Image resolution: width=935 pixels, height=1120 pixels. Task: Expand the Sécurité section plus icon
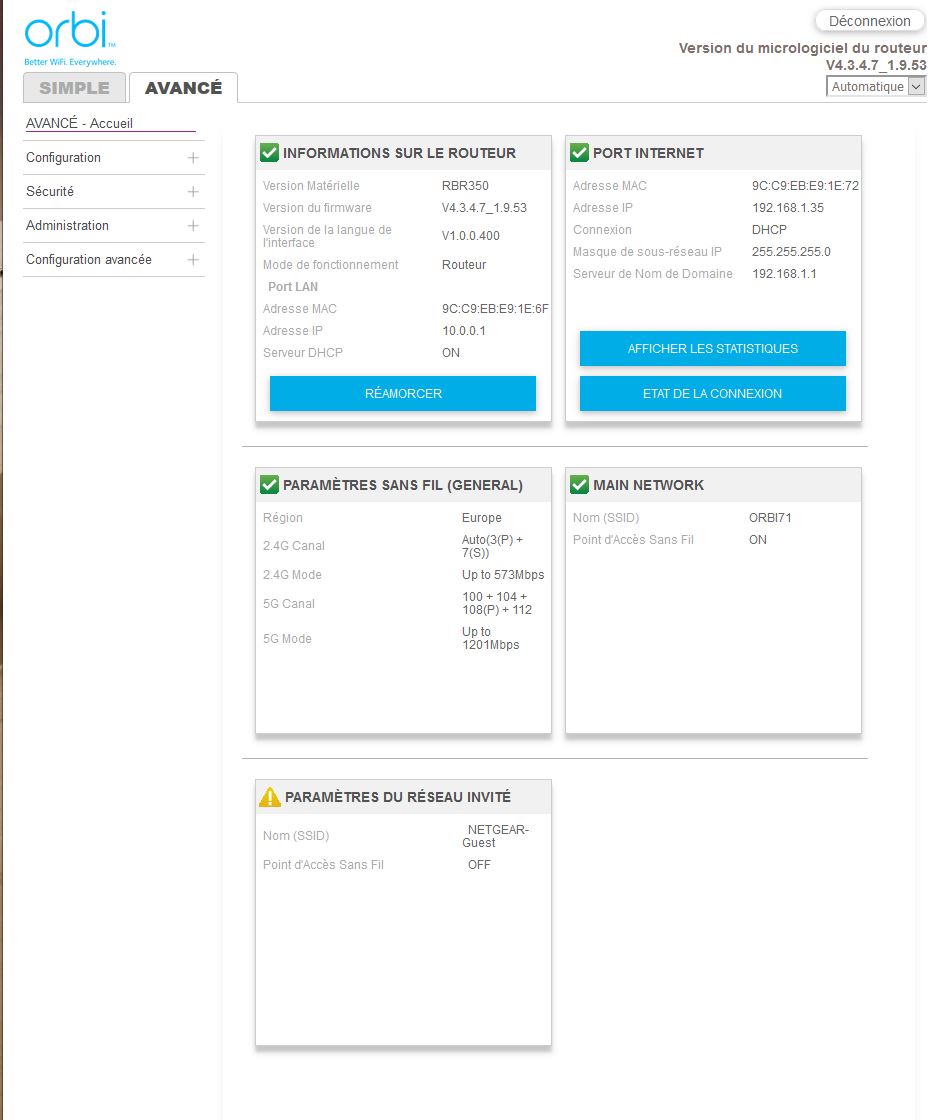click(193, 192)
